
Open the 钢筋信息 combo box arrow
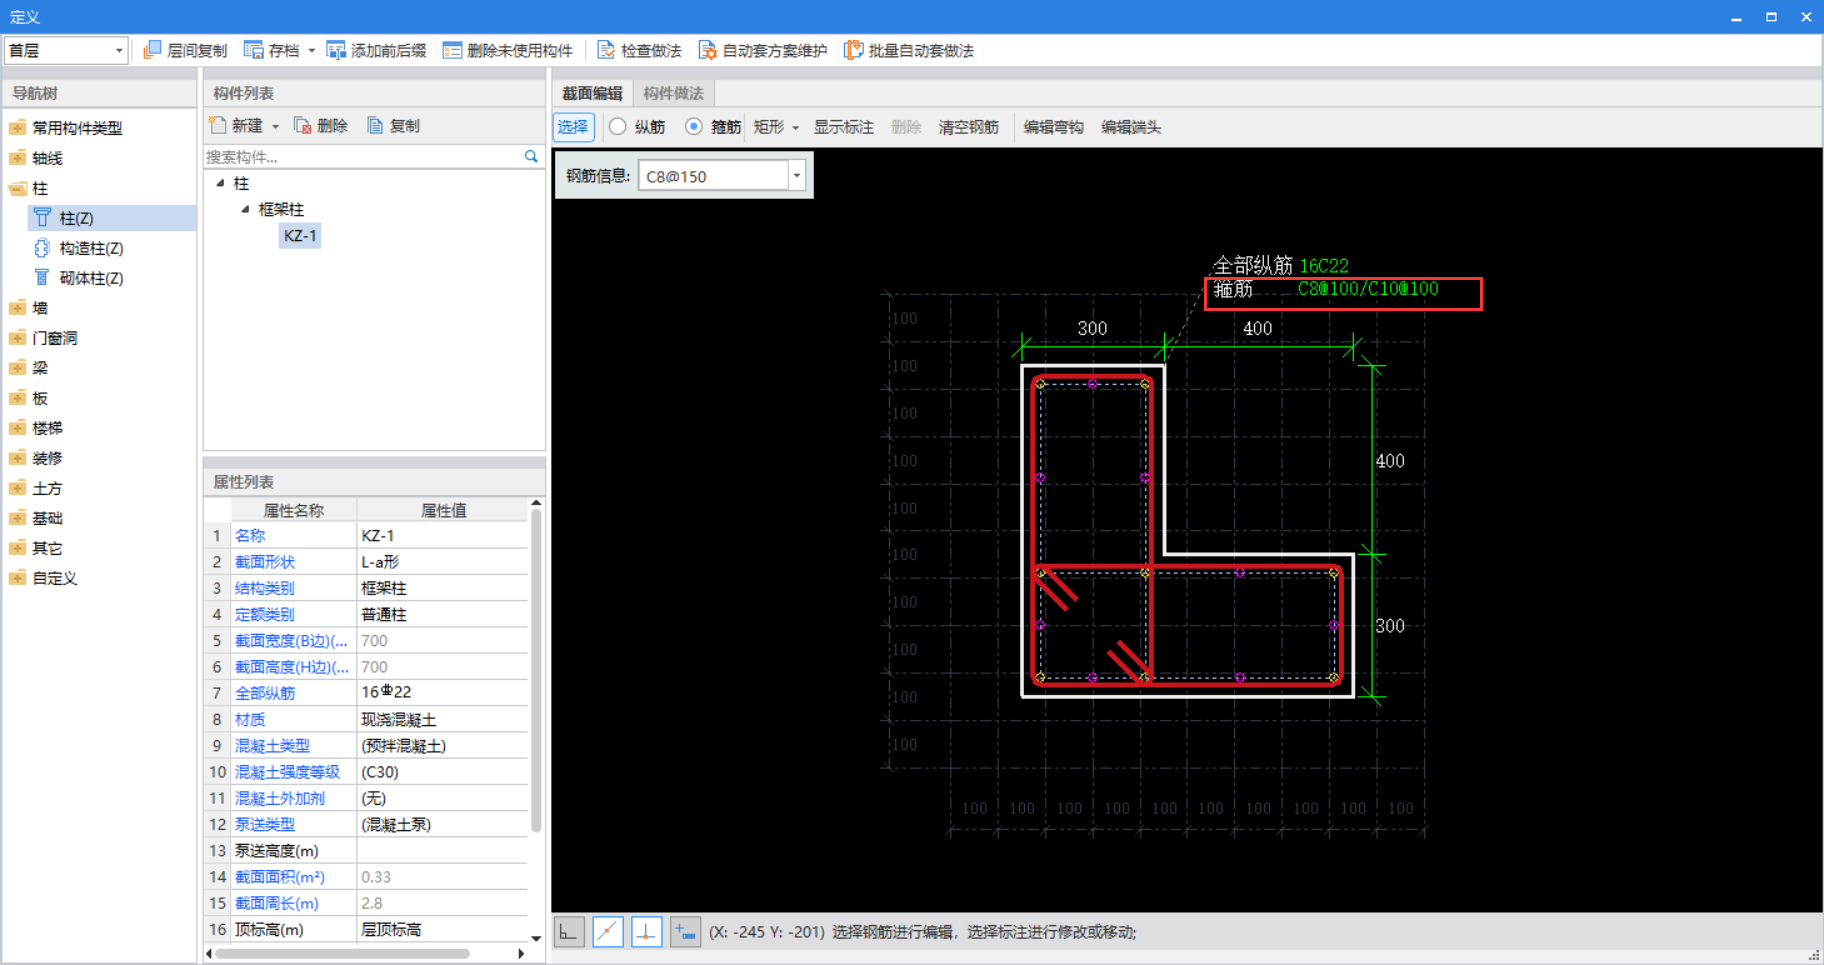coord(797,176)
